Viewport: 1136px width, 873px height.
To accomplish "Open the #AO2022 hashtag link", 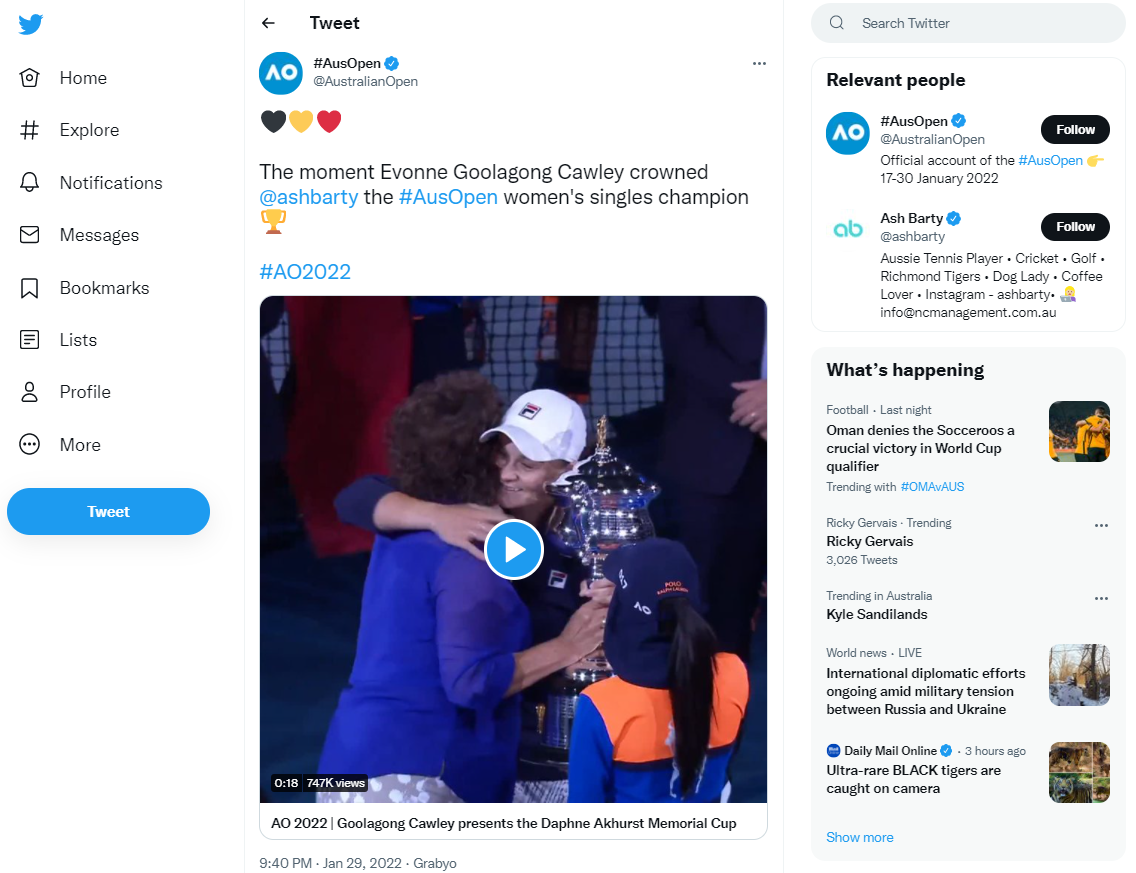I will point(305,272).
